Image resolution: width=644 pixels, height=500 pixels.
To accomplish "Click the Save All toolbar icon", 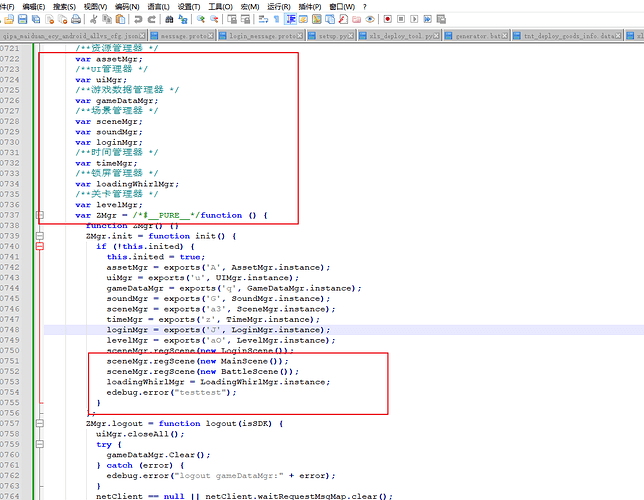I will 36,19.
